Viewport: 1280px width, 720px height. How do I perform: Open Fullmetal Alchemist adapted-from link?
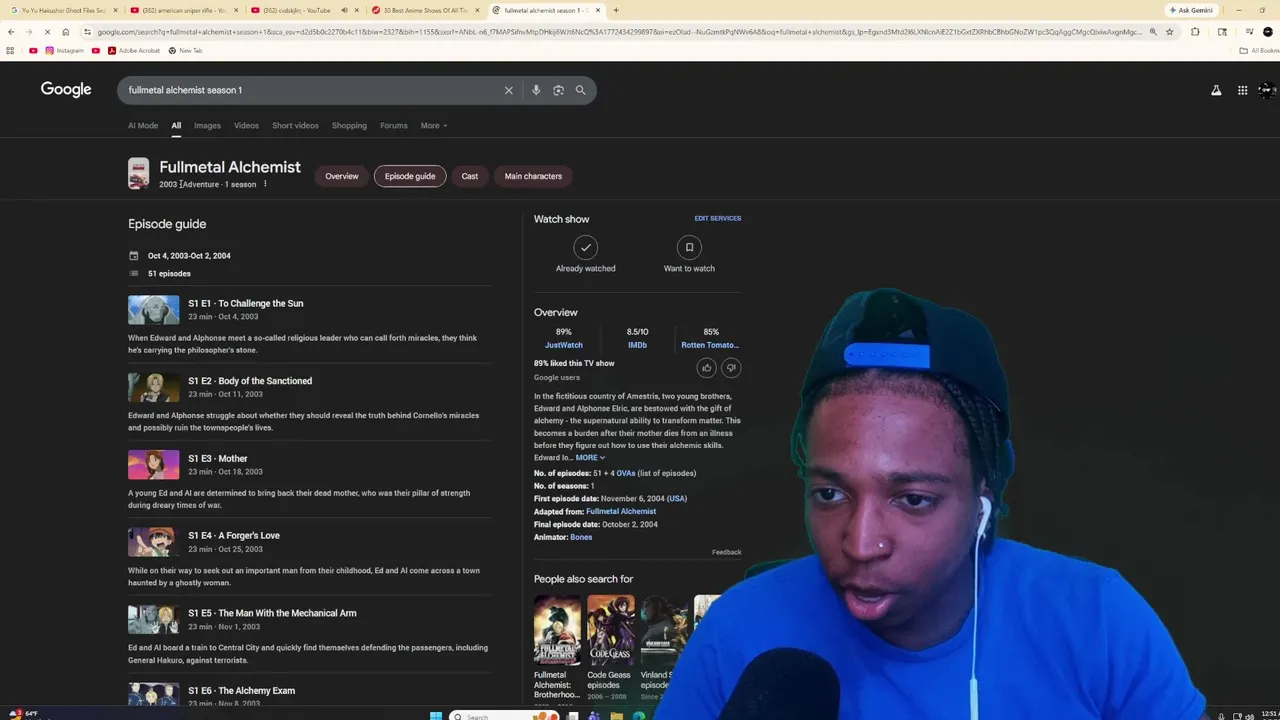pos(621,512)
